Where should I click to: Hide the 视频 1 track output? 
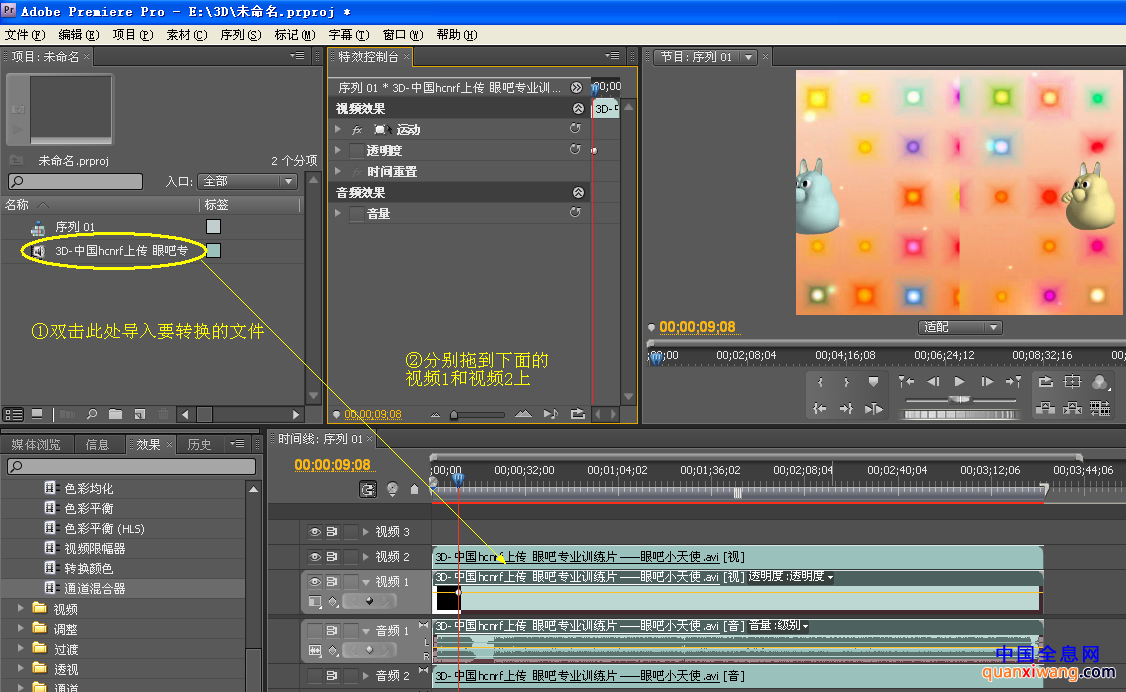pyautogui.click(x=315, y=581)
